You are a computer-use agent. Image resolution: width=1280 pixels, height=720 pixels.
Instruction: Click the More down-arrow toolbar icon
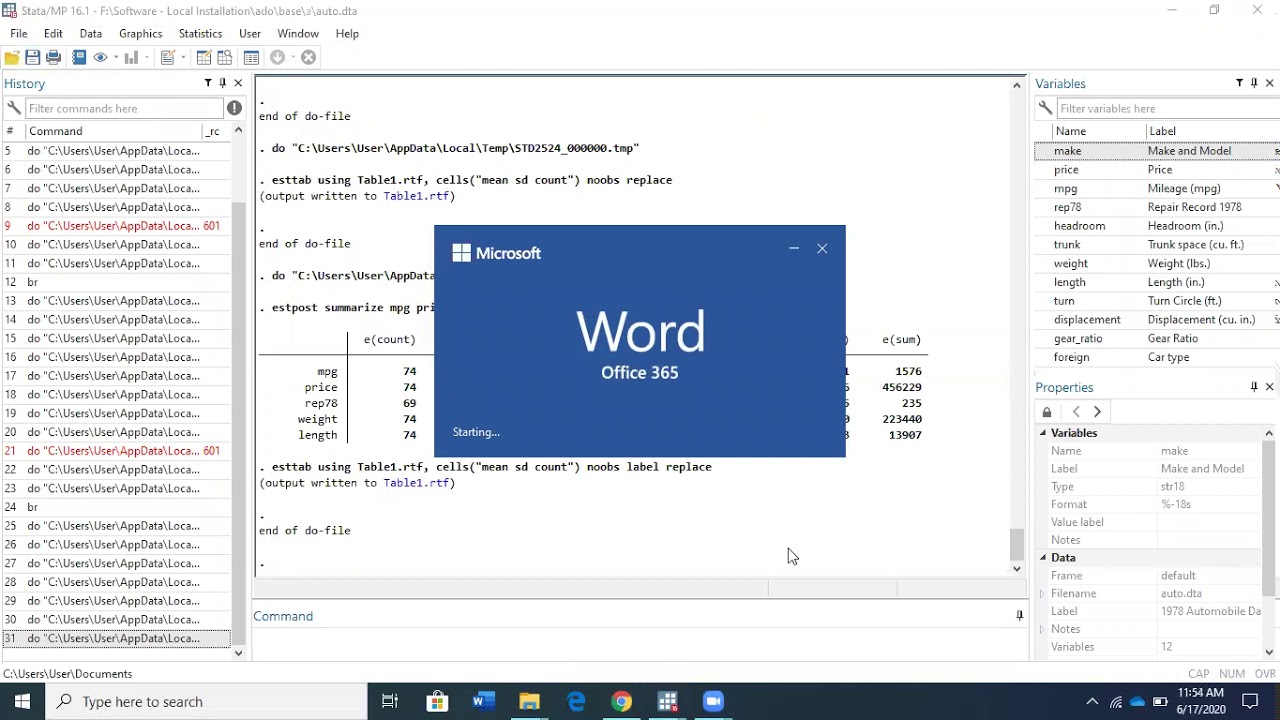[278, 58]
